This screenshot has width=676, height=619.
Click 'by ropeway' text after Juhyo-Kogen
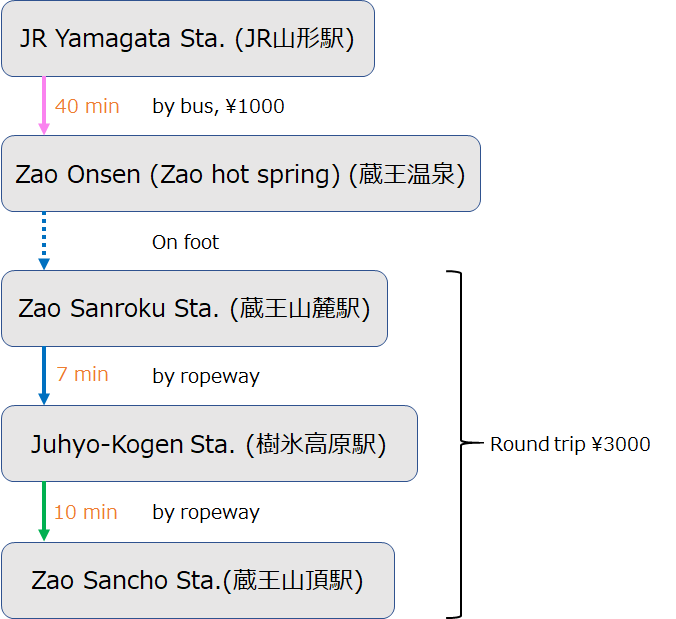tap(206, 513)
